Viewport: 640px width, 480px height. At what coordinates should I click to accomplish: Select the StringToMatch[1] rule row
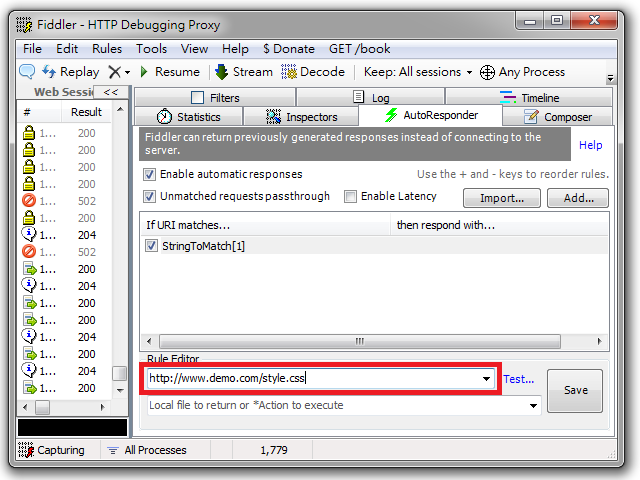coord(374,246)
